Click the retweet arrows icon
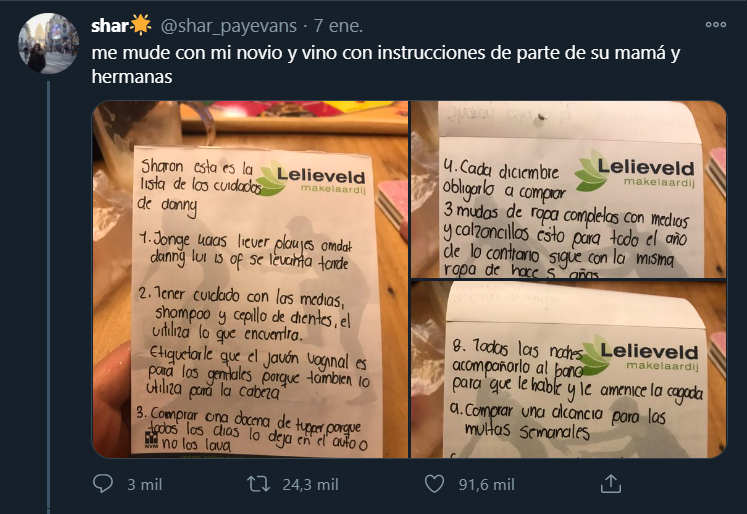The image size is (747, 514). 258,484
